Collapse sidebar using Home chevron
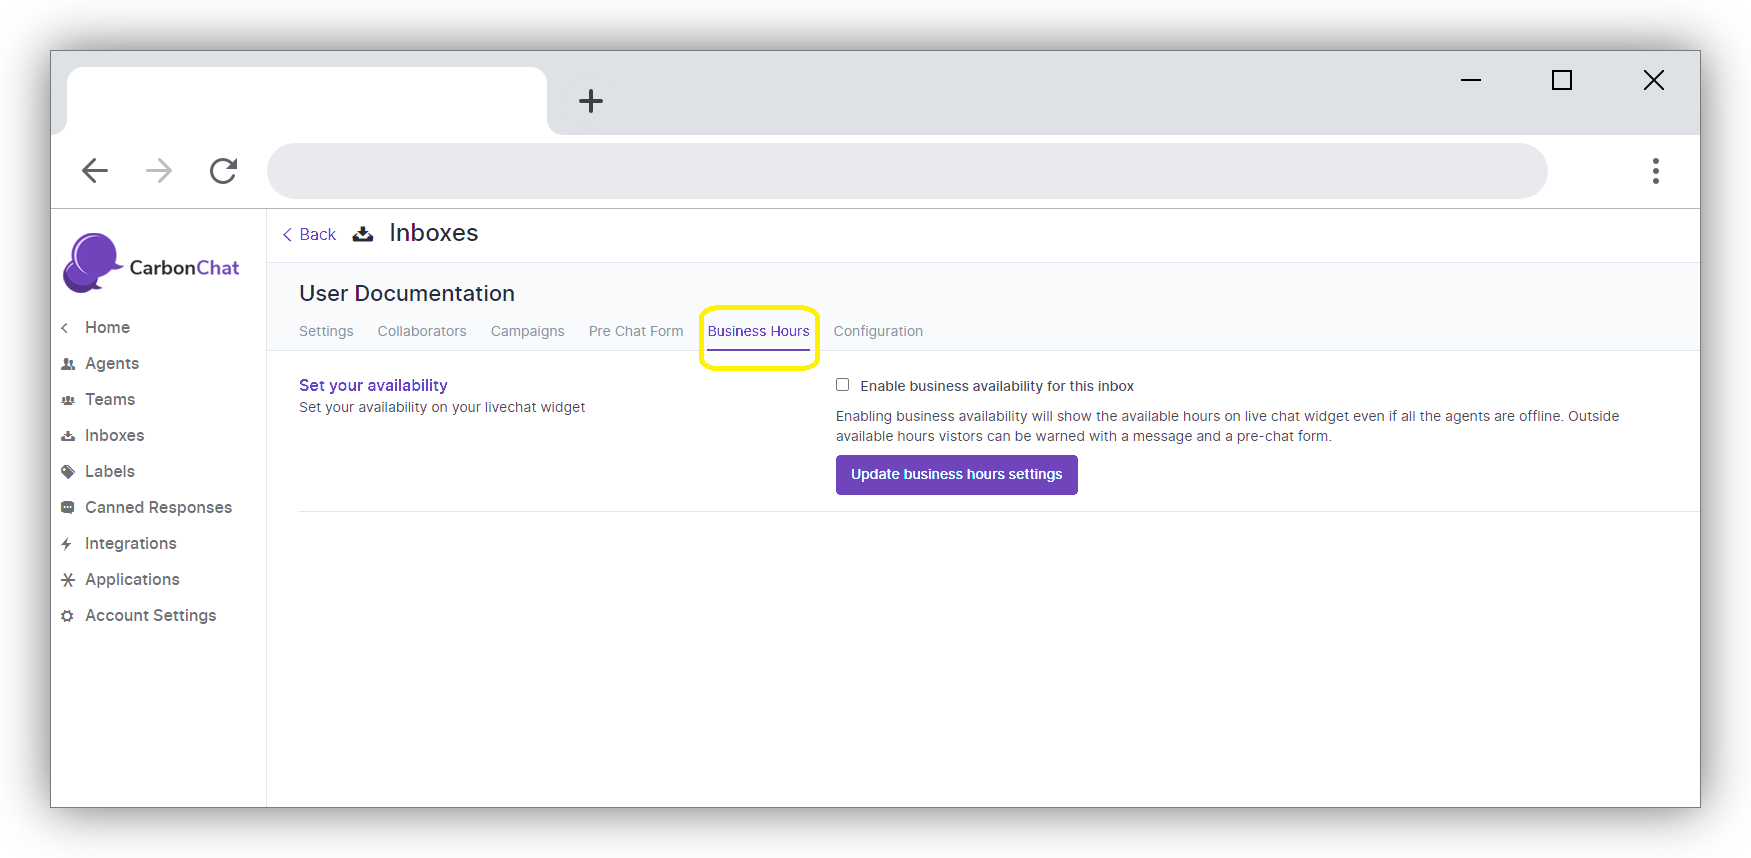This screenshot has height=858, width=1751. pos(65,328)
